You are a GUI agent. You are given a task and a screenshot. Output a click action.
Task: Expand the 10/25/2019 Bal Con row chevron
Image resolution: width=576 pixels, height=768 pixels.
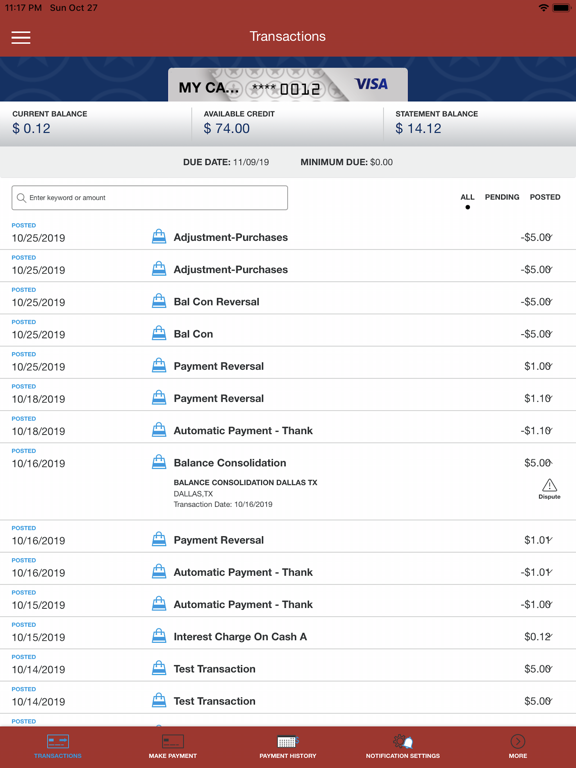550,334
